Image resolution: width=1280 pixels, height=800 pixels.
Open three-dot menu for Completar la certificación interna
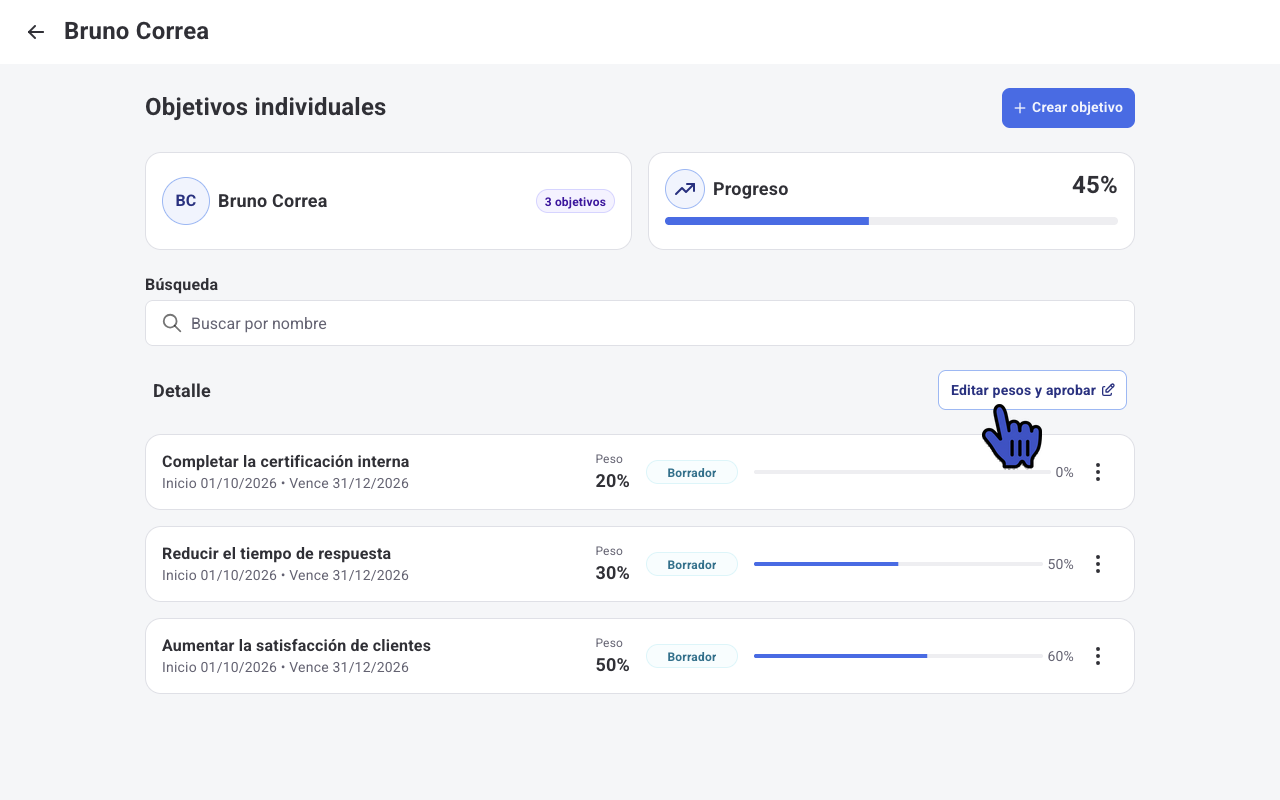click(1098, 472)
